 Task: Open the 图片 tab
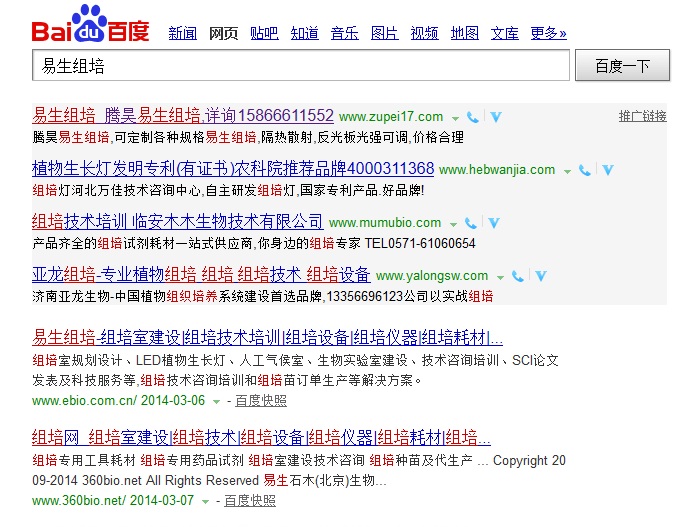point(385,33)
